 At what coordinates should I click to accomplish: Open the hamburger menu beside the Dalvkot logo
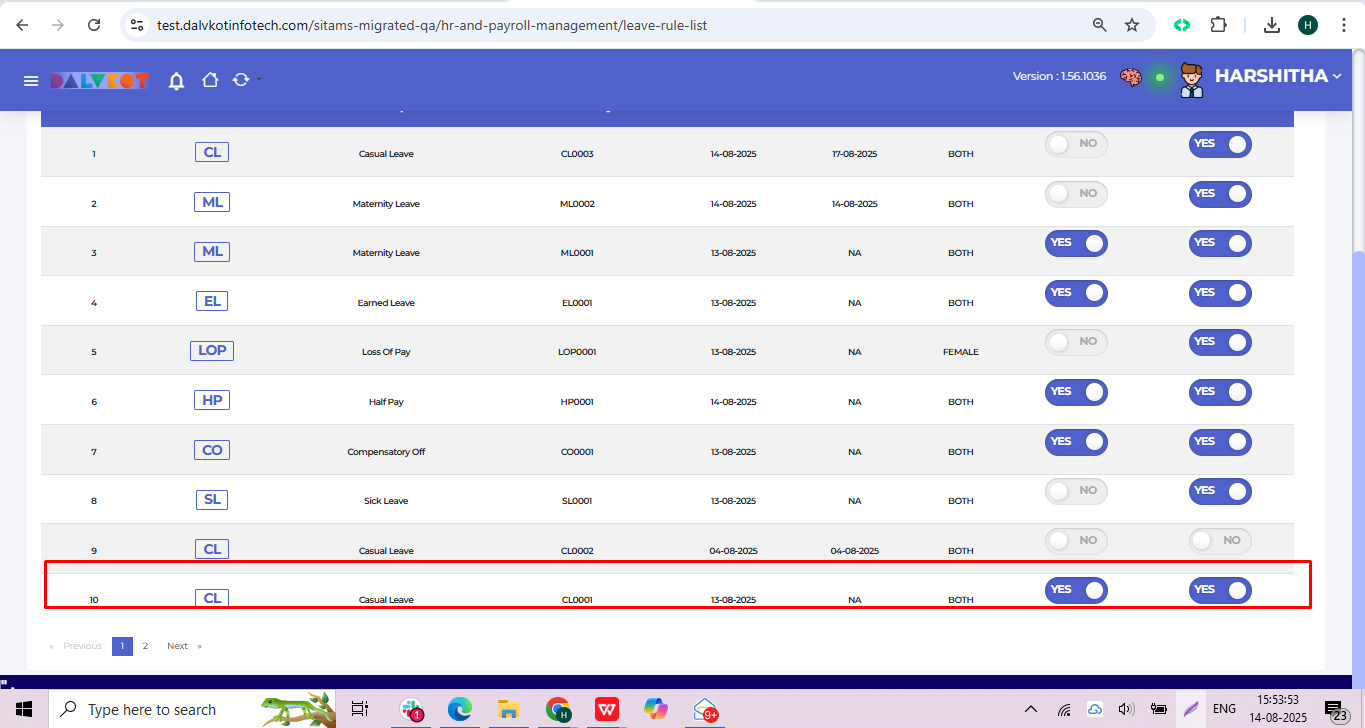click(x=31, y=81)
